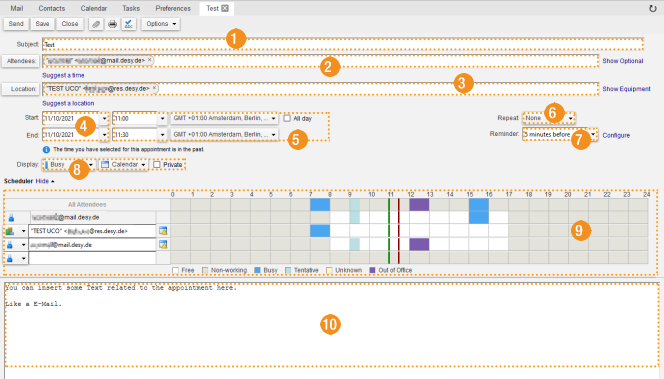Hide the Scheduler section
The width and height of the screenshot is (664, 379).
tap(44, 181)
